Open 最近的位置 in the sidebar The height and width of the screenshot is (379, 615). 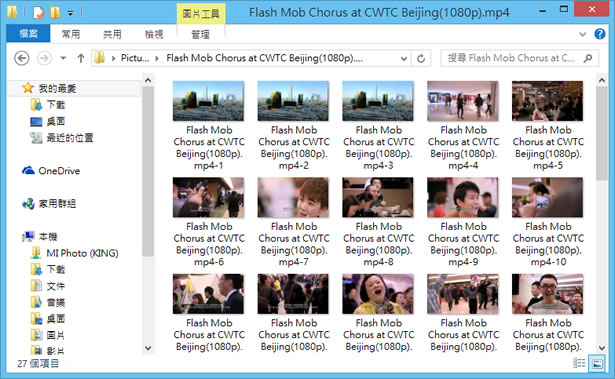(69, 138)
